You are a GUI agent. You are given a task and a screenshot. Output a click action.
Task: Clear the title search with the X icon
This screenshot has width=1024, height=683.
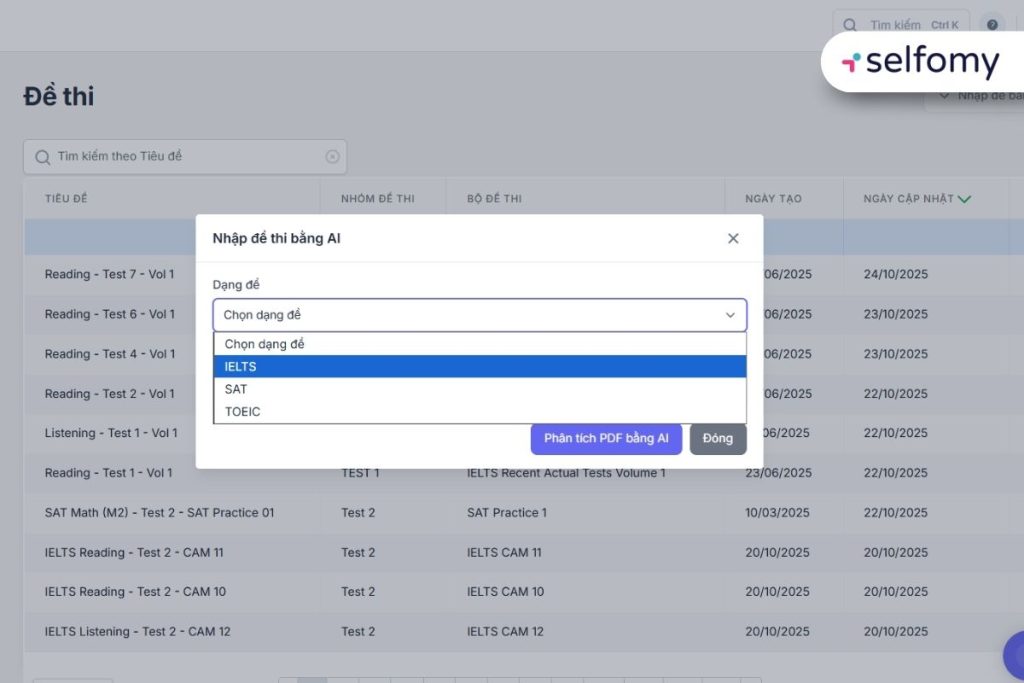tap(332, 157)
